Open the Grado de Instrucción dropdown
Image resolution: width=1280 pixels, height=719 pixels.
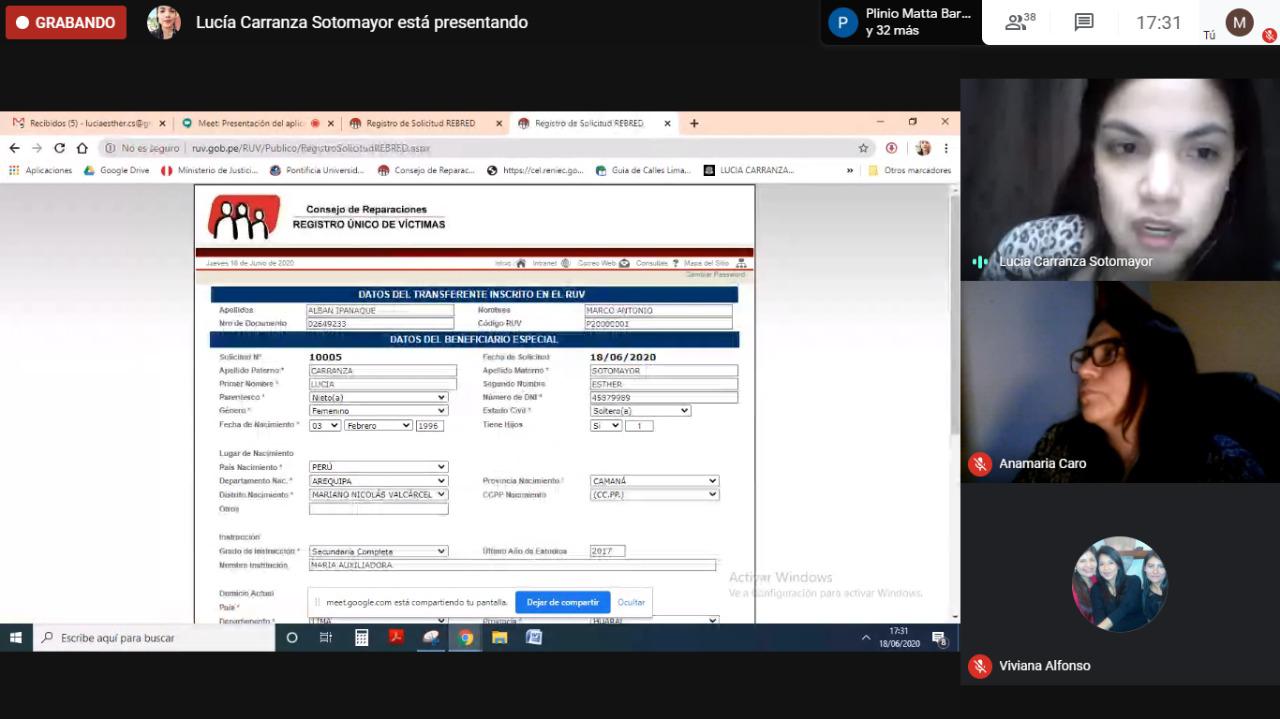(x=378, y=551)
